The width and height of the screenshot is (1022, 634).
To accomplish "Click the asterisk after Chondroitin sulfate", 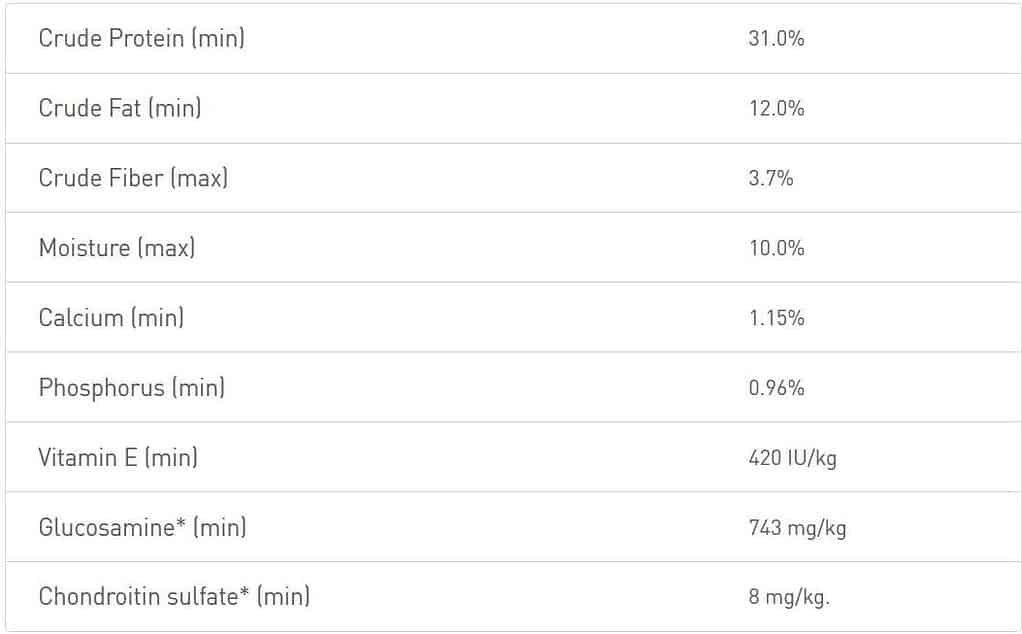I will click(244, 592).
